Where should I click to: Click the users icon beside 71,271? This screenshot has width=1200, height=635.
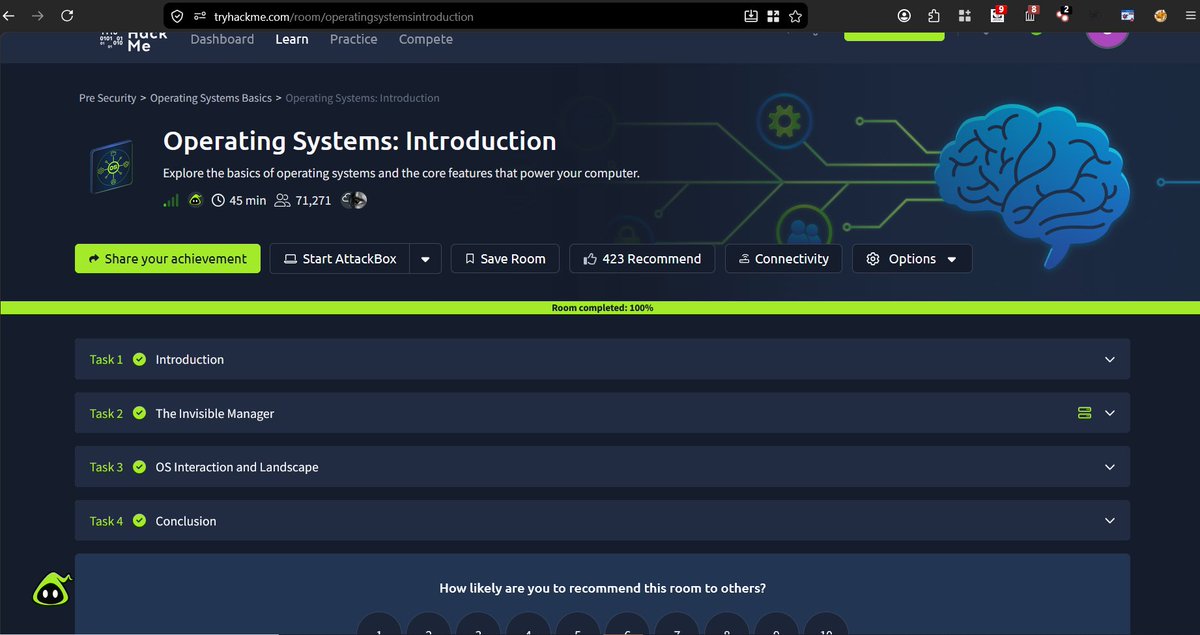pos(282,200)
